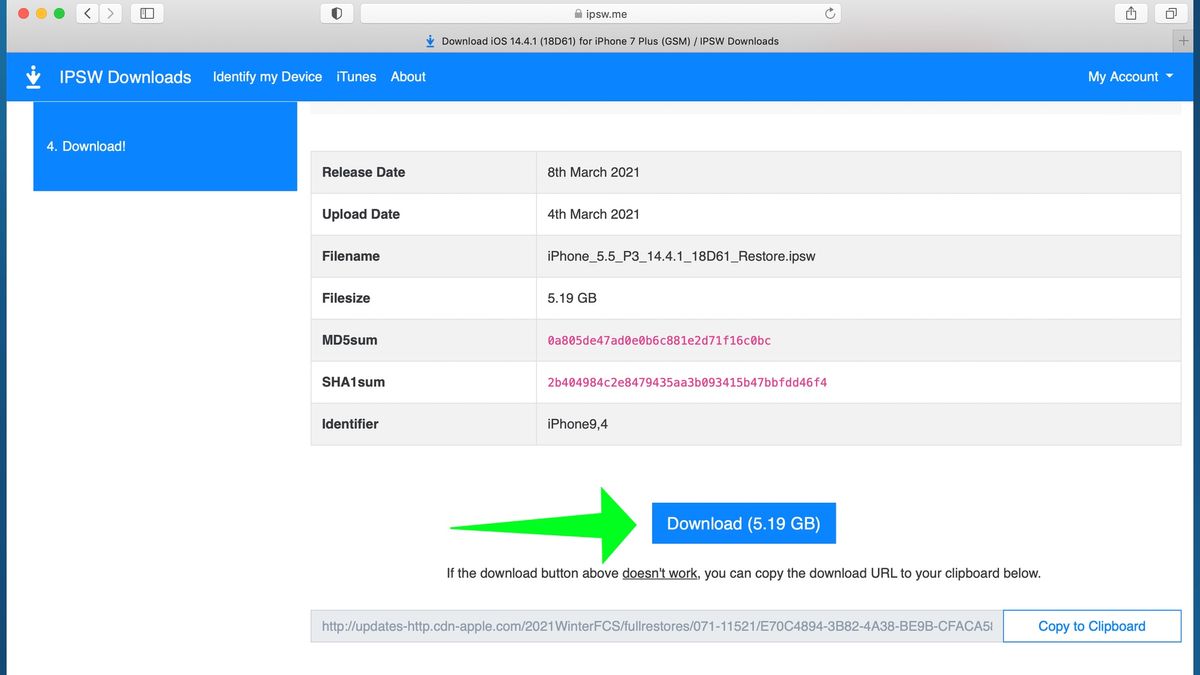Click the Copy to Clipboard button
Viewport: 1200px width, 675px height.
[x=1091, y=626]
